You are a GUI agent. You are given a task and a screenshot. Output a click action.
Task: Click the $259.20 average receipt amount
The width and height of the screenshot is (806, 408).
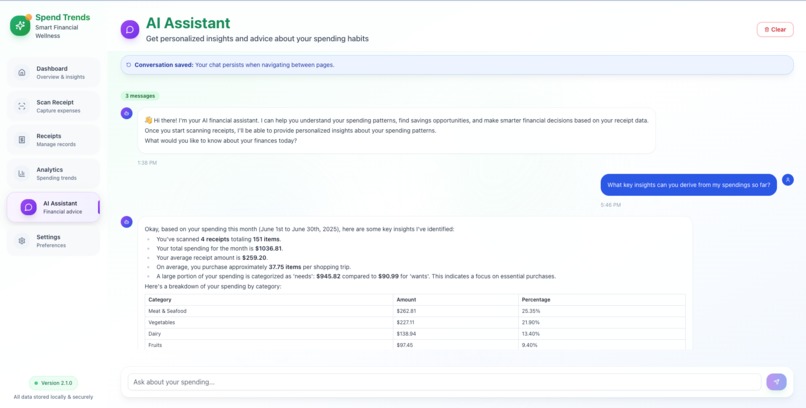pyautogui.click(x=254, y=258)
